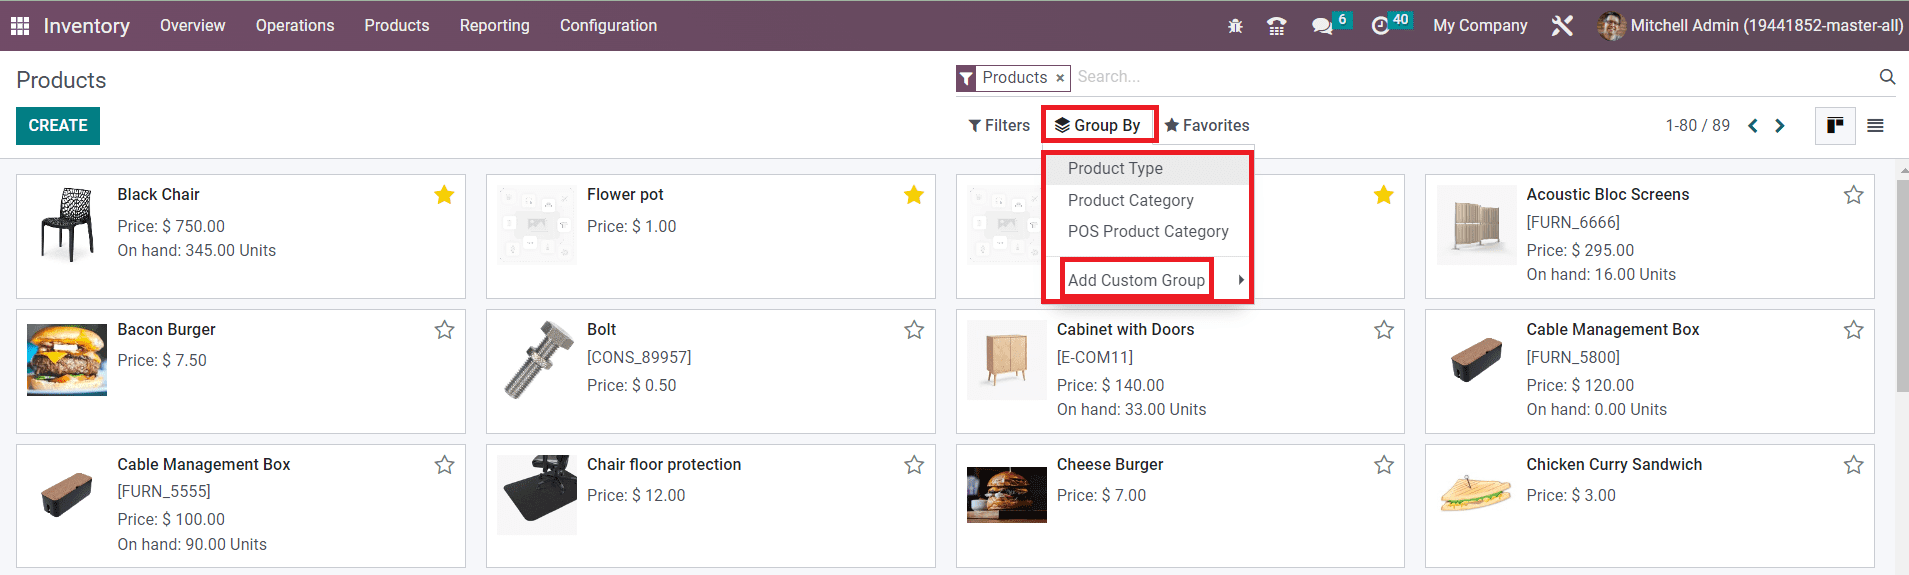Open the Reporting menu
The image size is (1909, 575).
[x=494, y=26]
